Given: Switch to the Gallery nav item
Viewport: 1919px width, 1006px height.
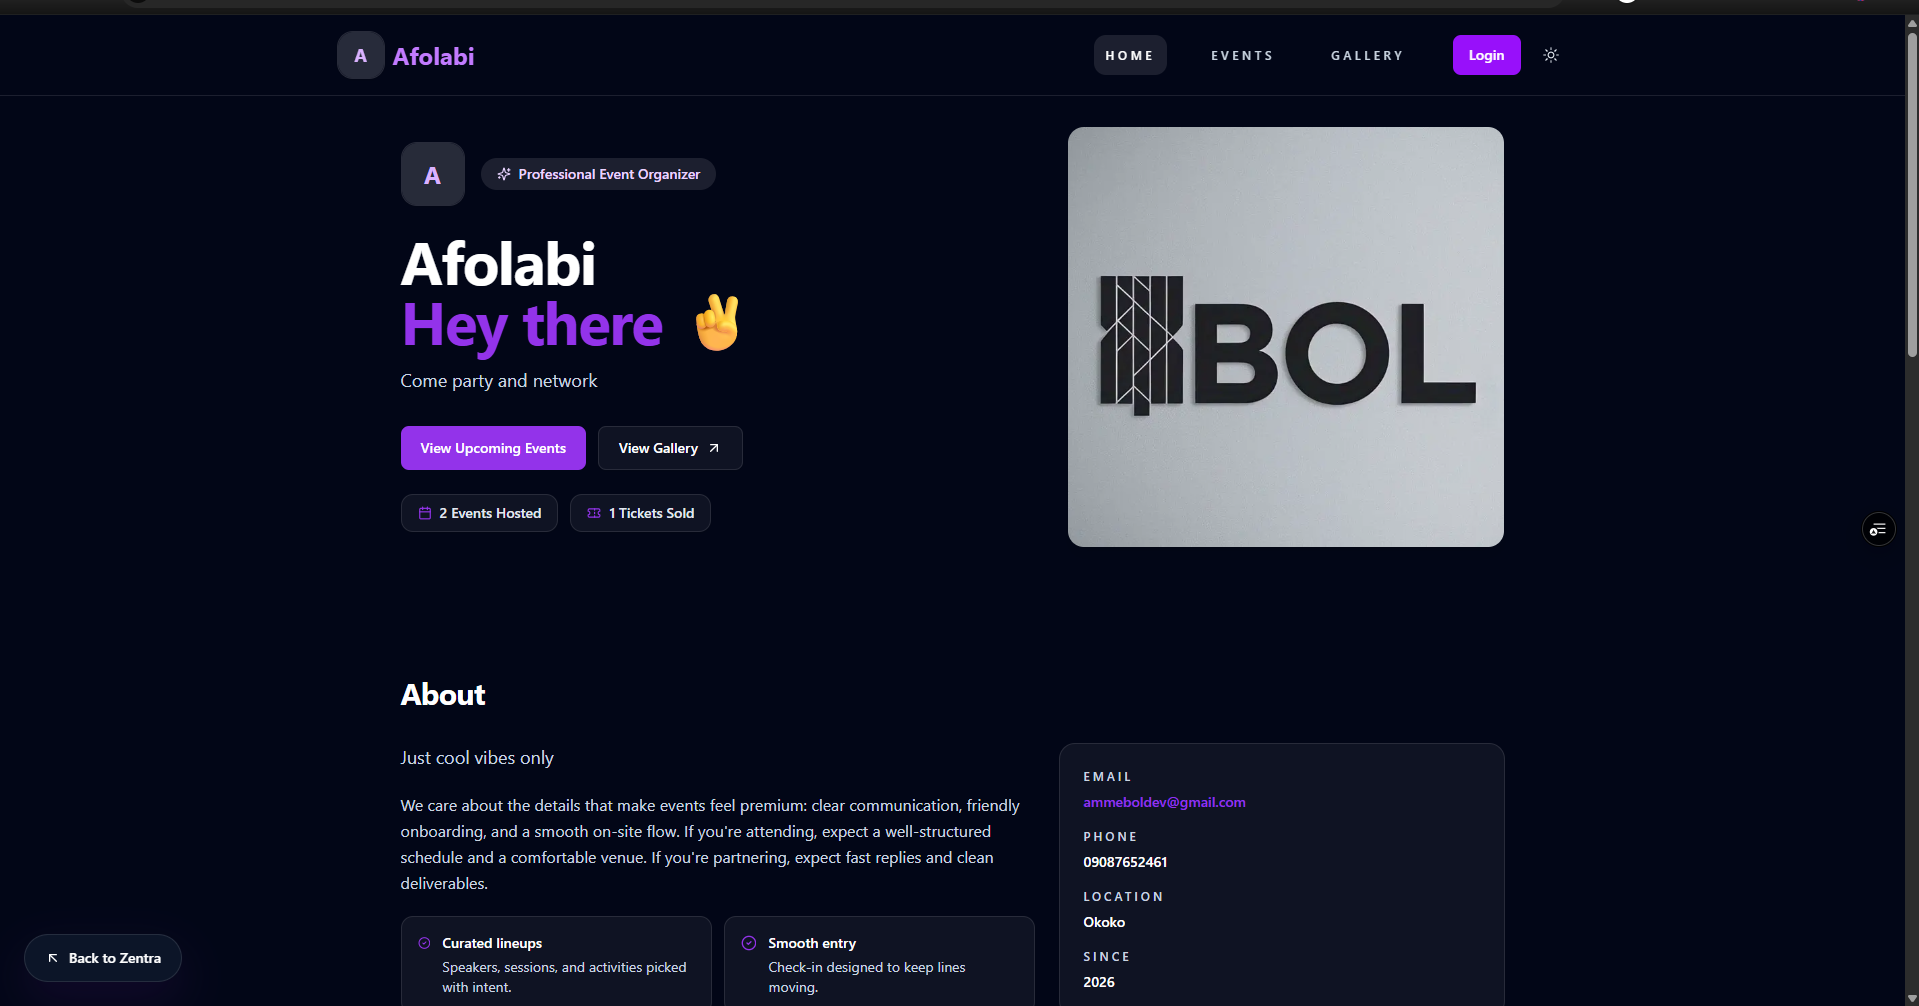Looking at the screenshot, I should pyautogui.click(x=1367, y=56).
